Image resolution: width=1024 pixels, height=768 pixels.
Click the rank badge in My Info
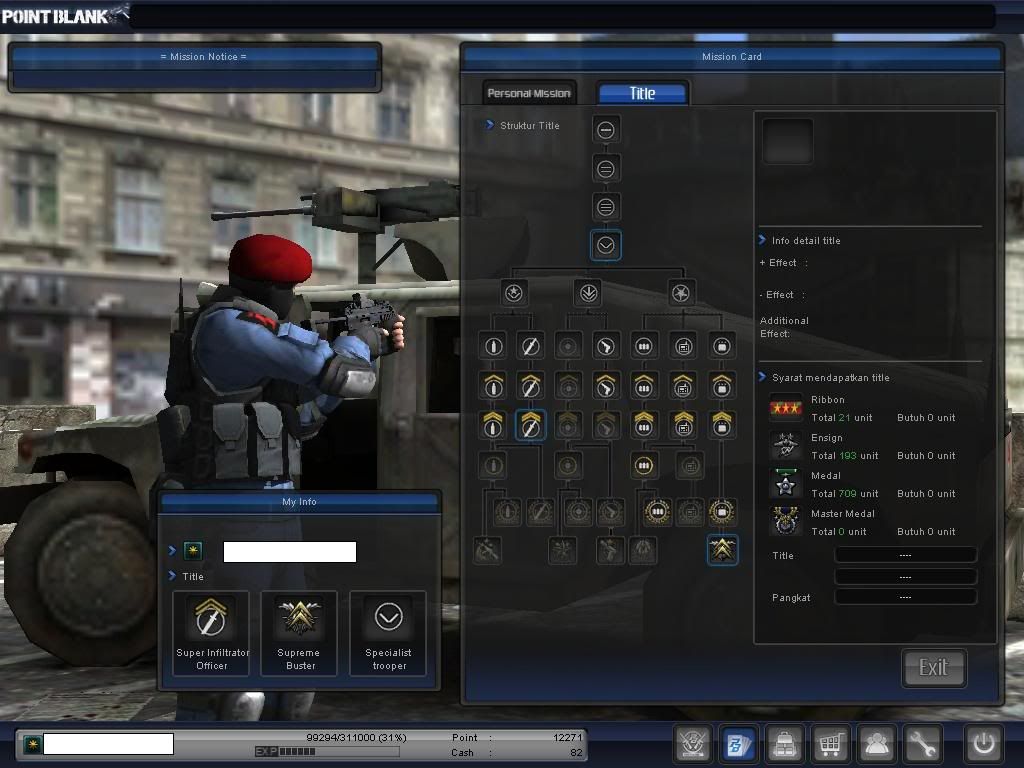193,551
